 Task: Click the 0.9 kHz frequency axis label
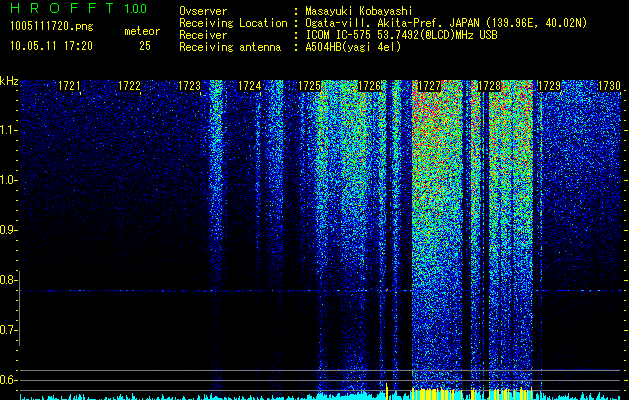pyautogui.click(x=8, y=230)
